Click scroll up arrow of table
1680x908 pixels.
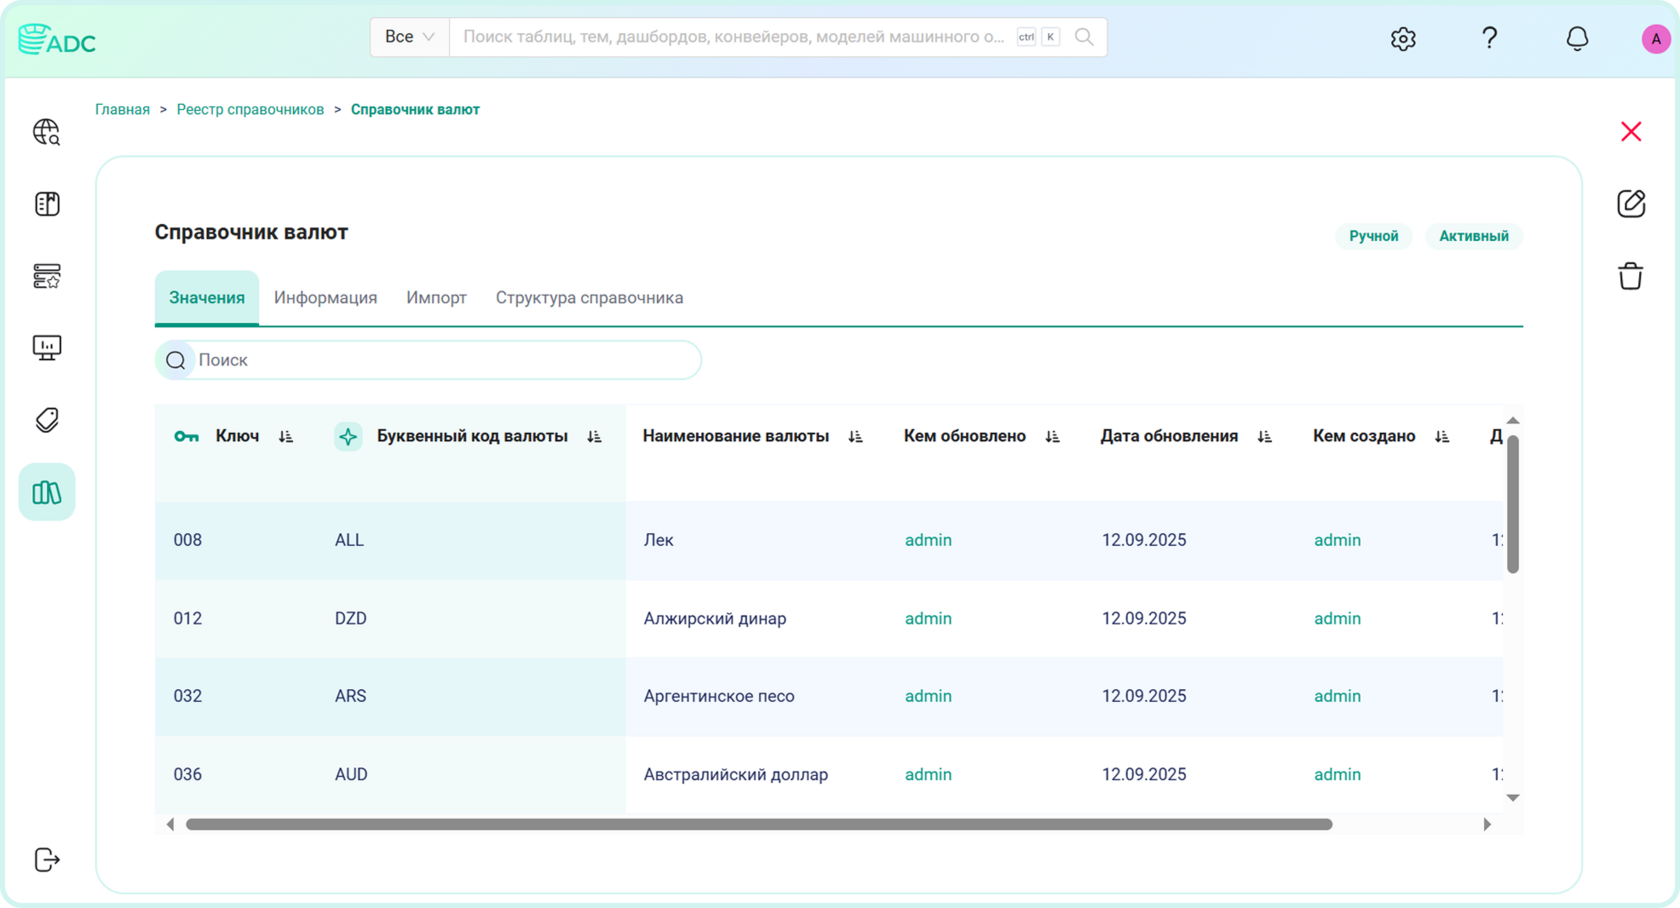point(1513,420)
